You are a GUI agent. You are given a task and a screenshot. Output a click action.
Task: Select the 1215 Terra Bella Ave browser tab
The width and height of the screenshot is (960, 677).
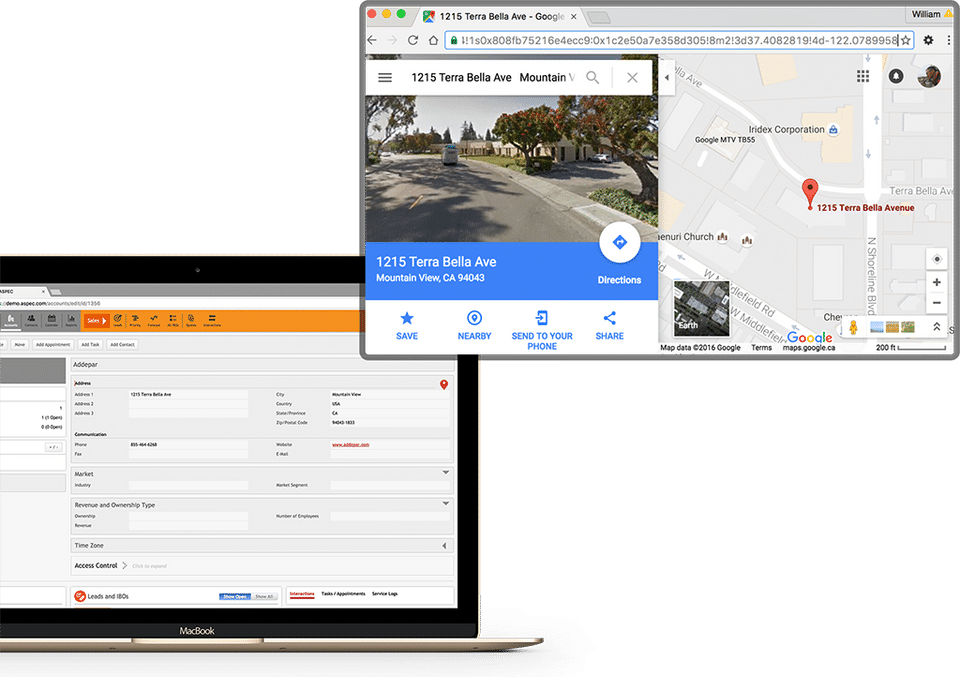pyautogui.click(x=501, y=17)
